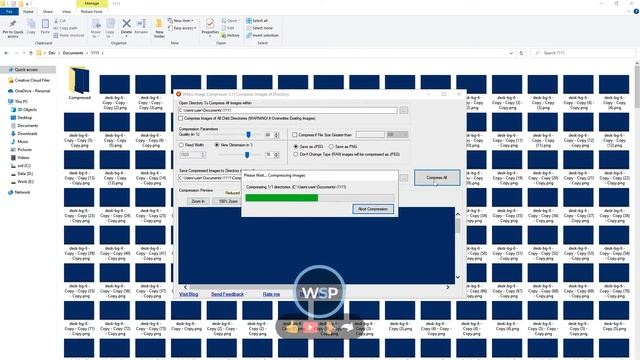Click the Abort Compression button
The width and height of the screenshot is (640, 360).
point(373,209)
